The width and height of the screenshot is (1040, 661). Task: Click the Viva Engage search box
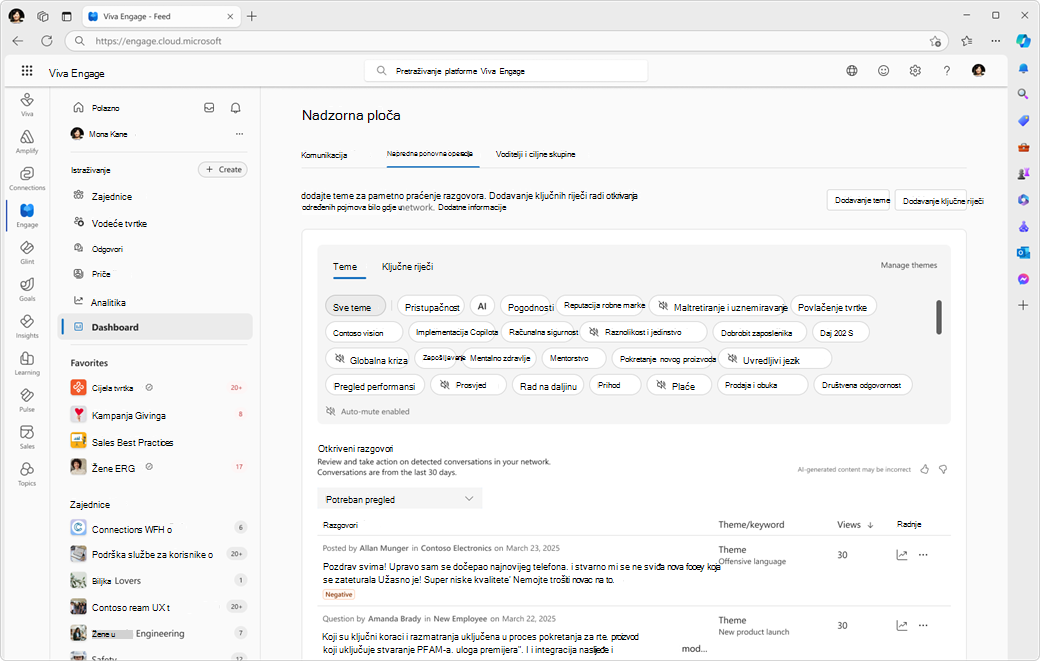[505, 71]
